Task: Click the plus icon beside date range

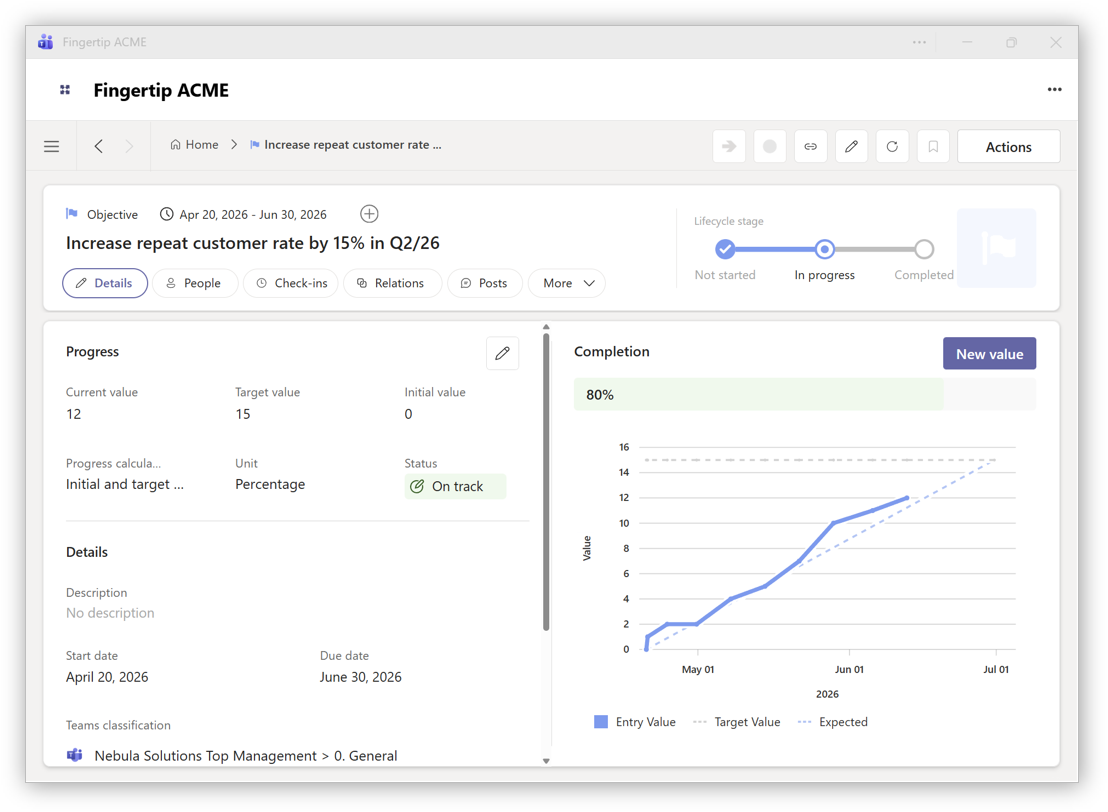Action: point(369,214)
